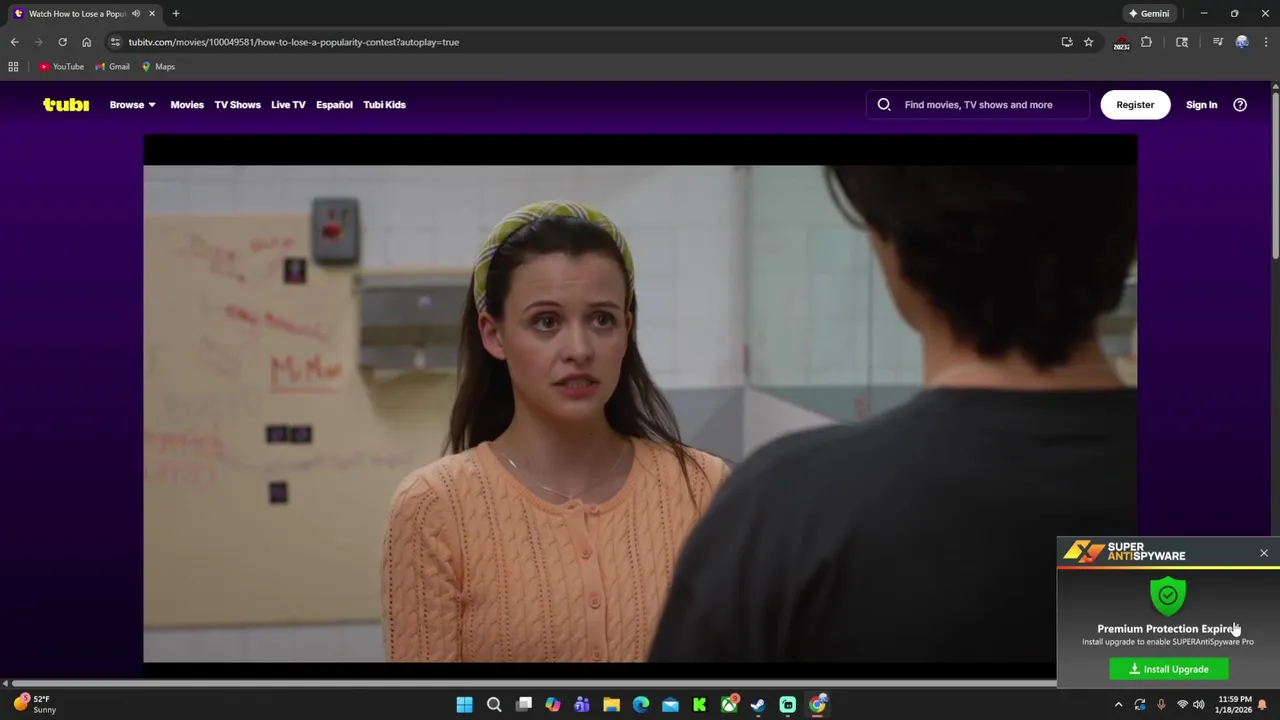Bookmark this page with the star icon
The width and height of the screenshot is (1280, 720).
point(1089,42)
